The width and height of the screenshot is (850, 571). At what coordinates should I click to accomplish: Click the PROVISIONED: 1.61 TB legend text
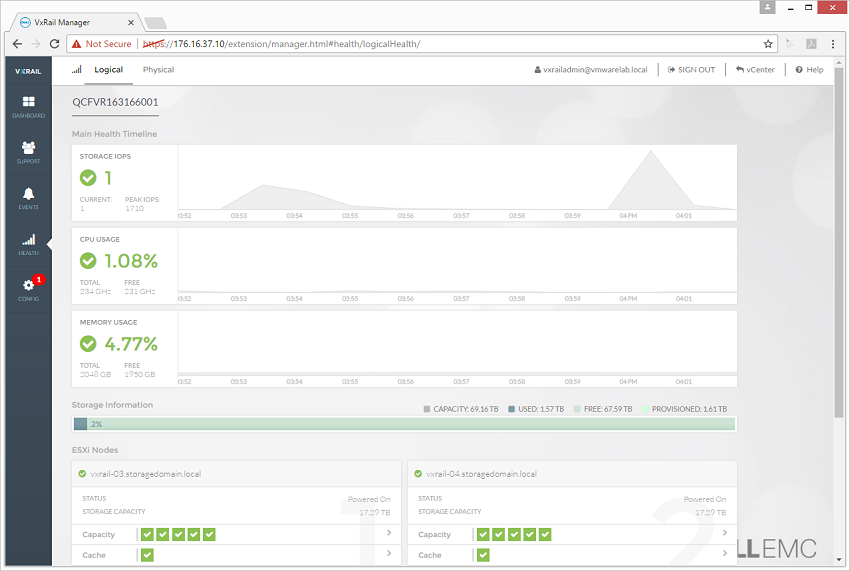pyautogui.click(x=689, y=409)
